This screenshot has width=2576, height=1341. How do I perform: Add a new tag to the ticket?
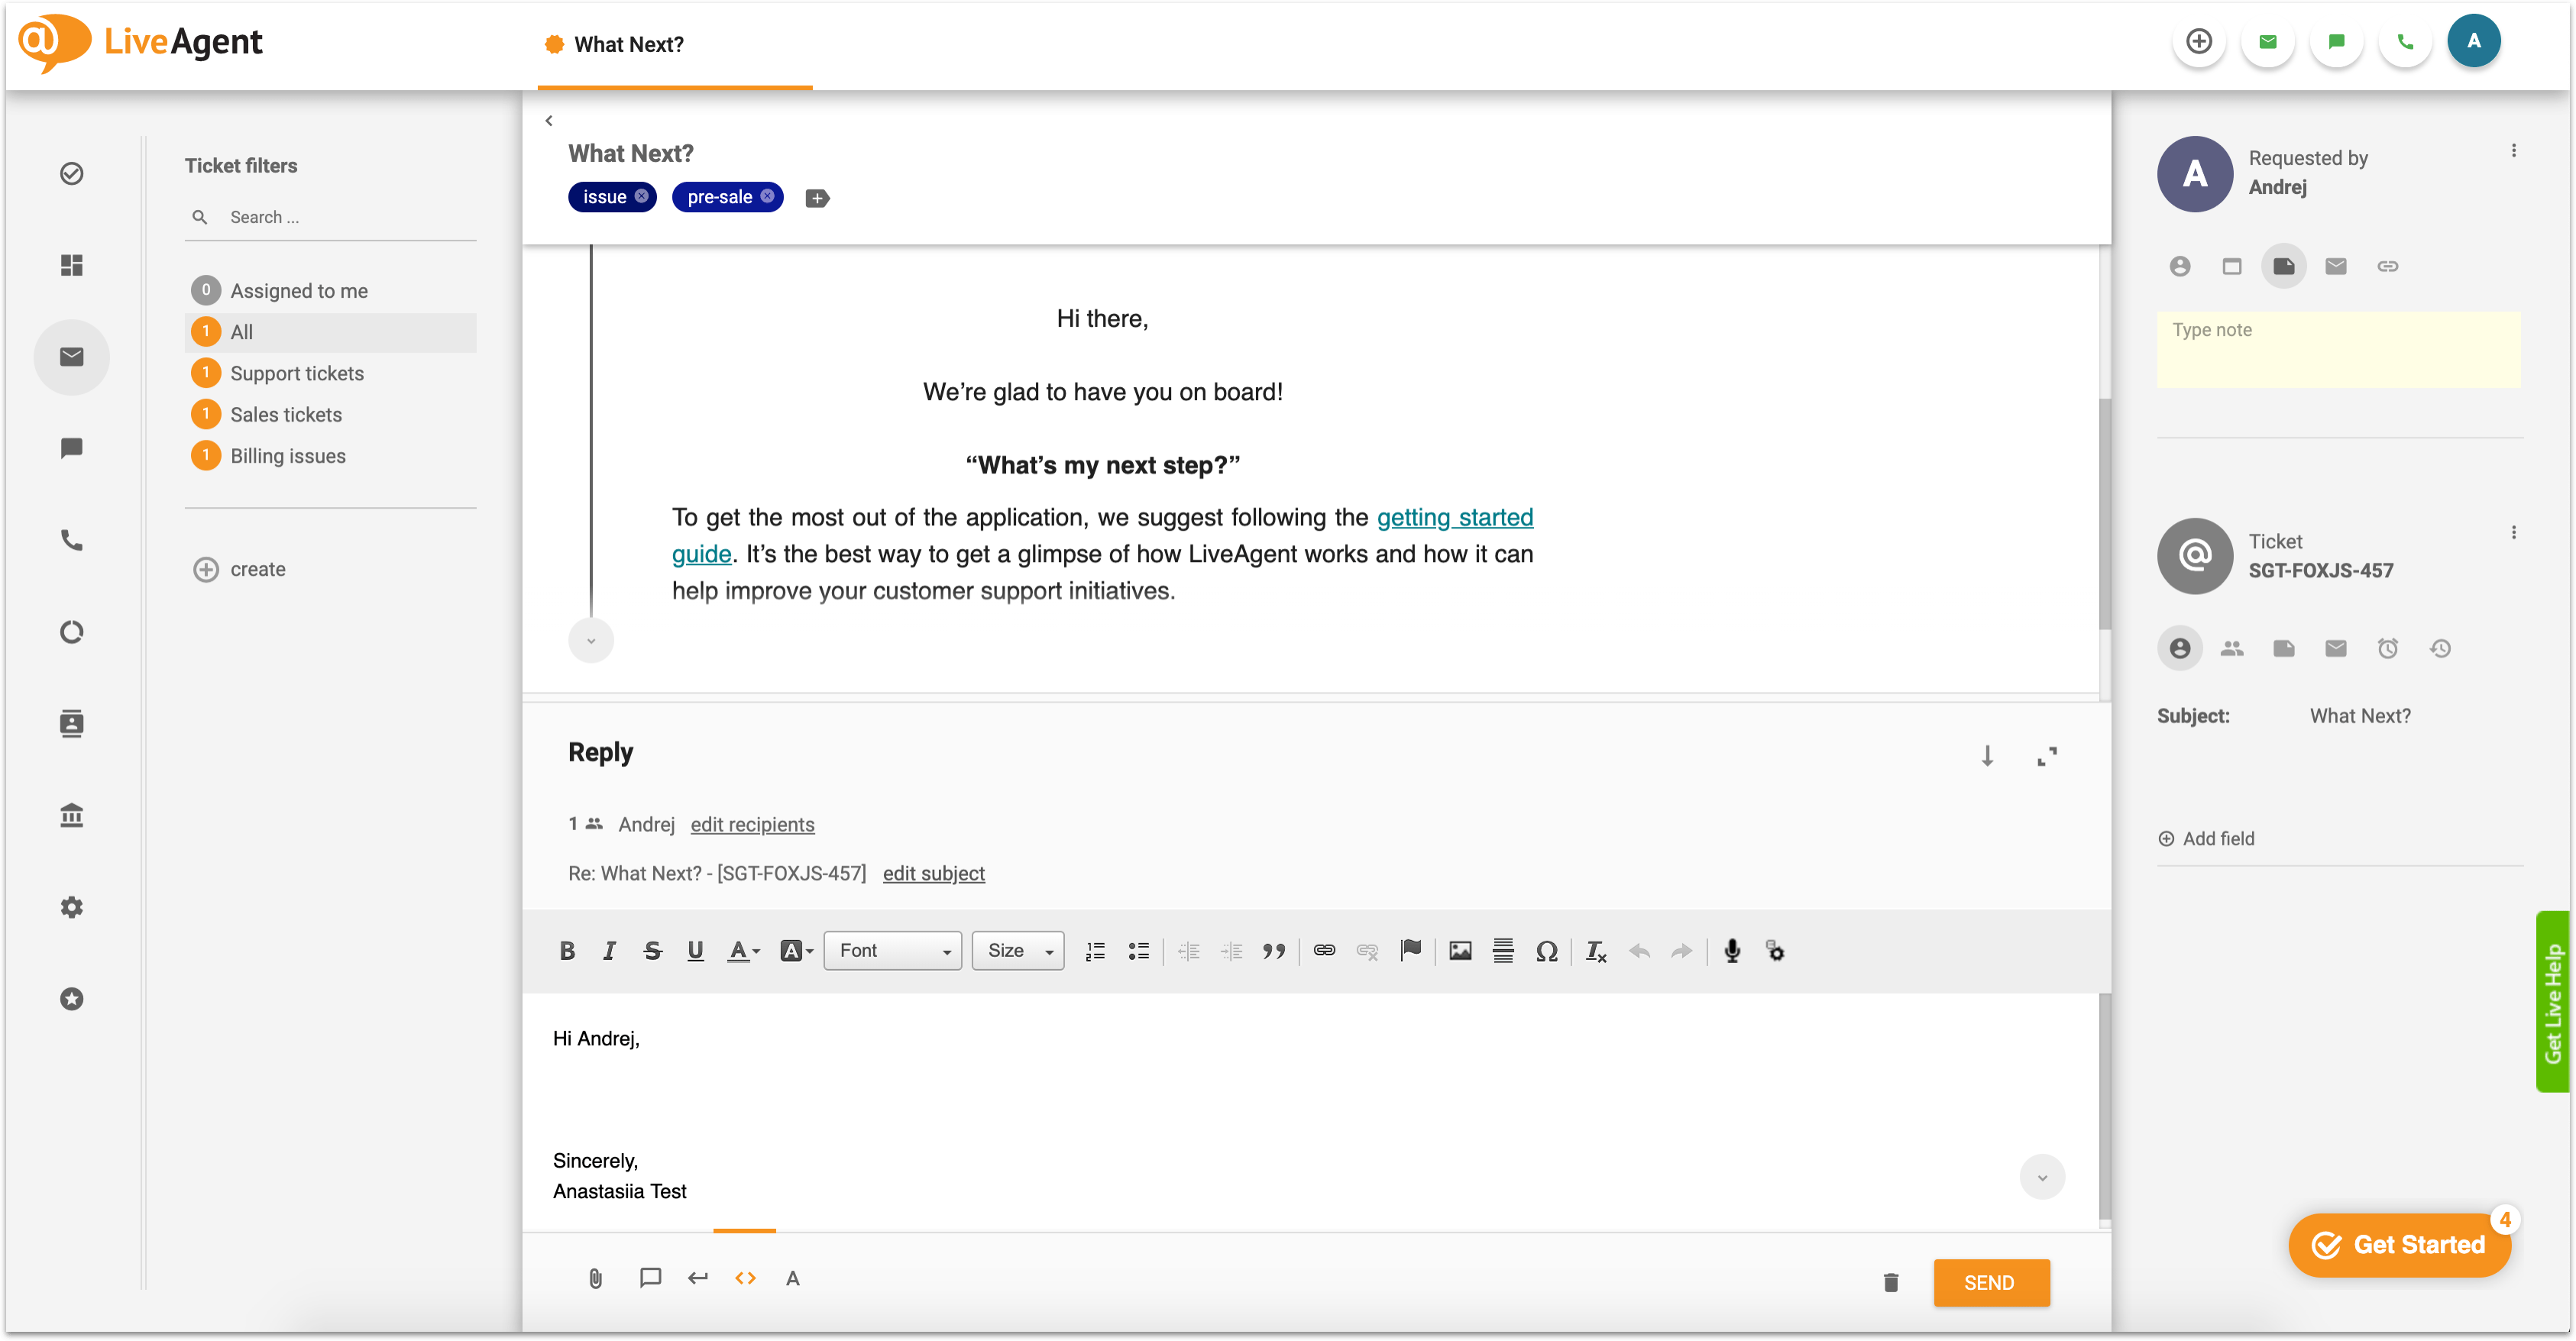(817, 198)
